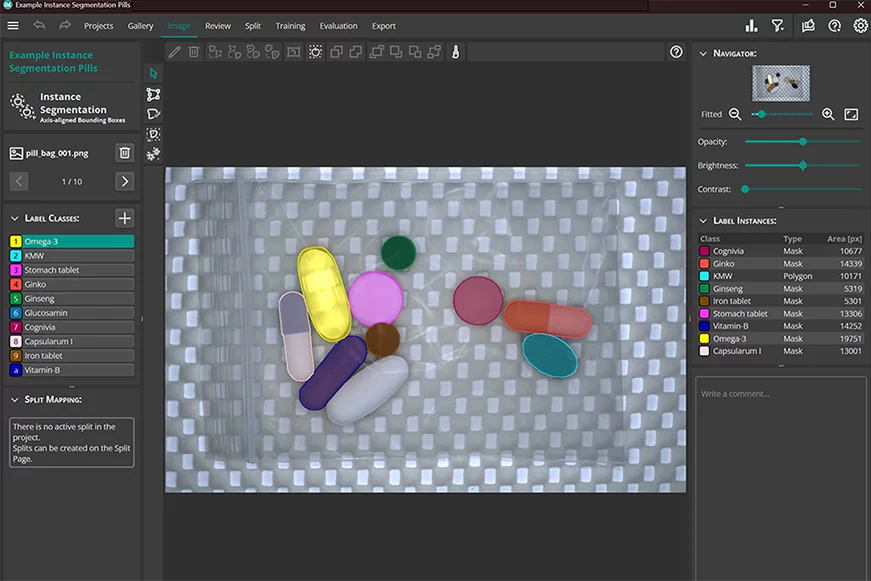Zoom out using the navigator magnifier

pyautogui.click(x=735, y=115)
